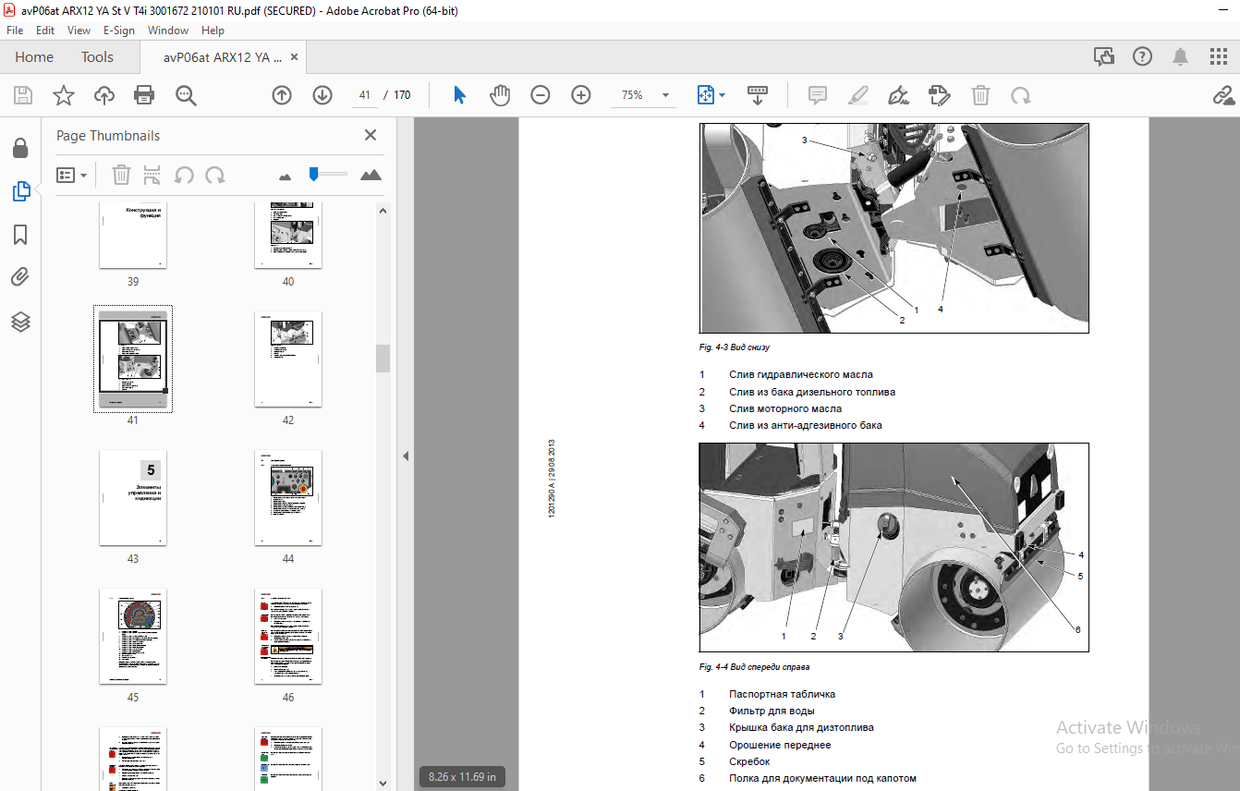Click the Print file icon
The width and height of the screenshot is (1240, 791).
[x=144, y=95]
